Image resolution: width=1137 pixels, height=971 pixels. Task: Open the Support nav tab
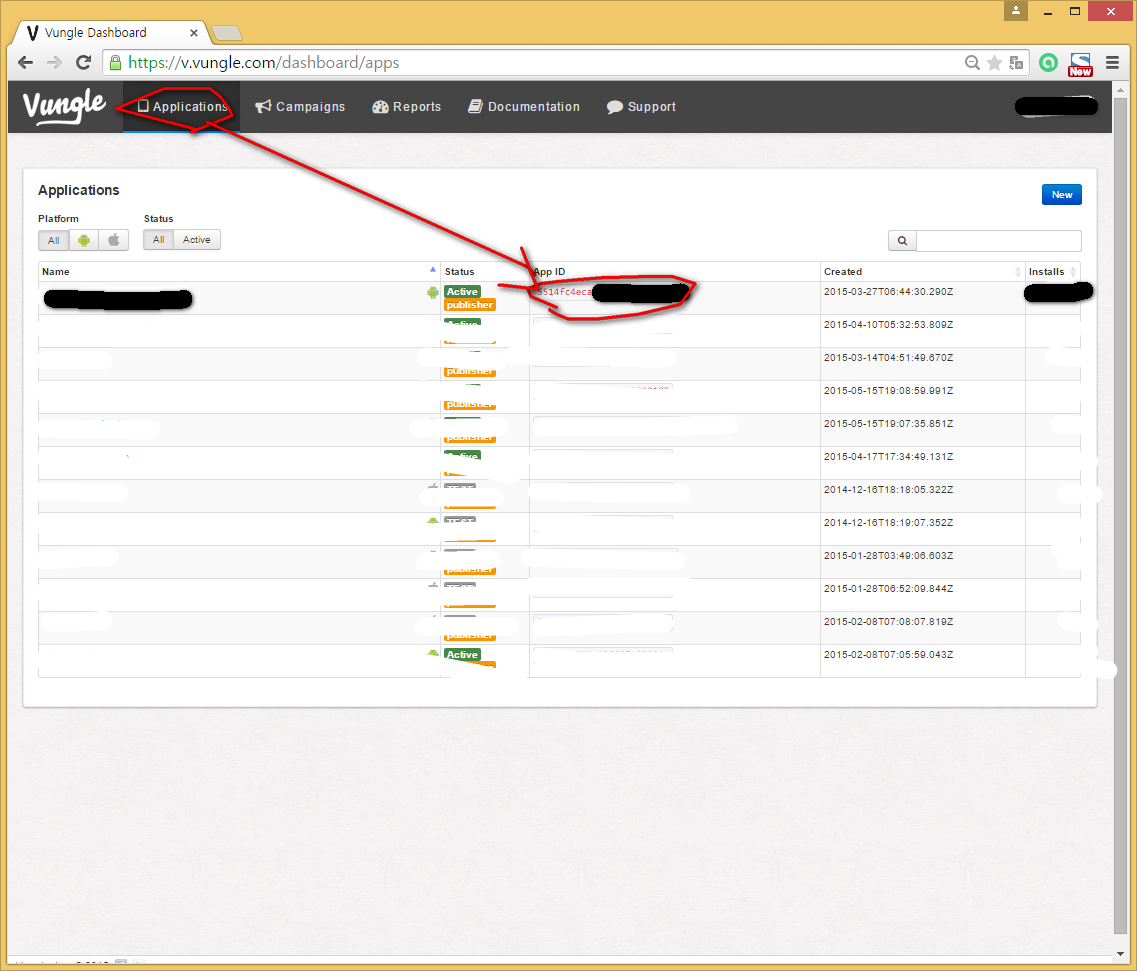tap(641, 107)
